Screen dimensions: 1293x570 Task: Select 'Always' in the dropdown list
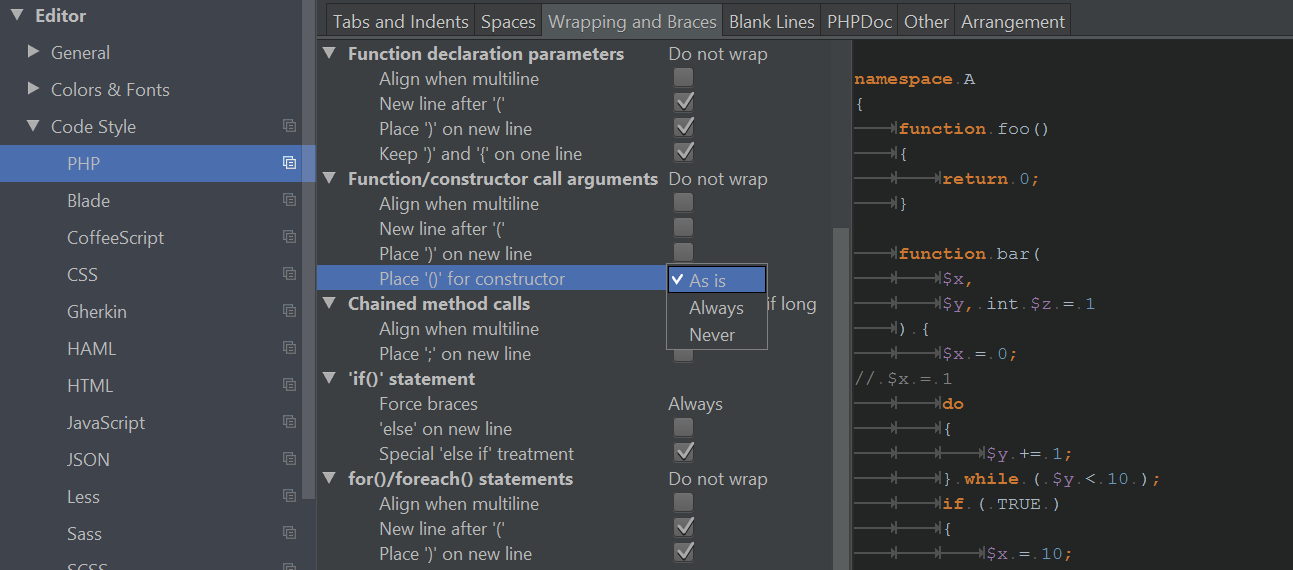click(716, 308)
